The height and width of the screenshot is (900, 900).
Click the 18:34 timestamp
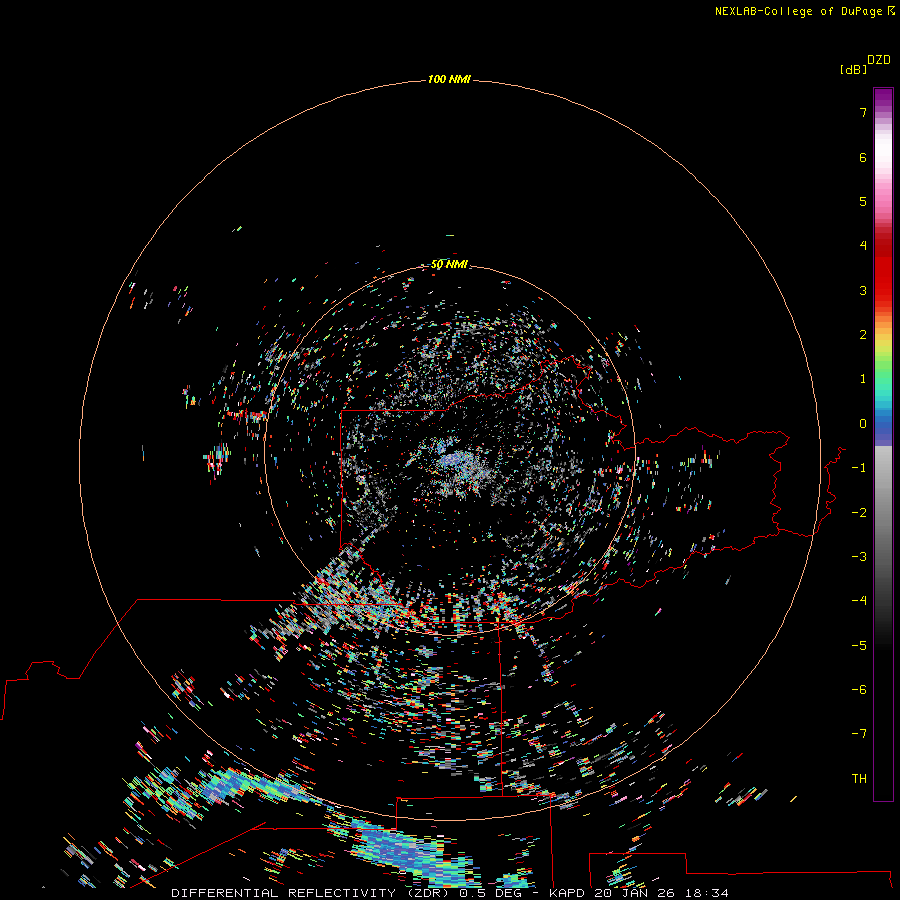[x=709, y=893]
